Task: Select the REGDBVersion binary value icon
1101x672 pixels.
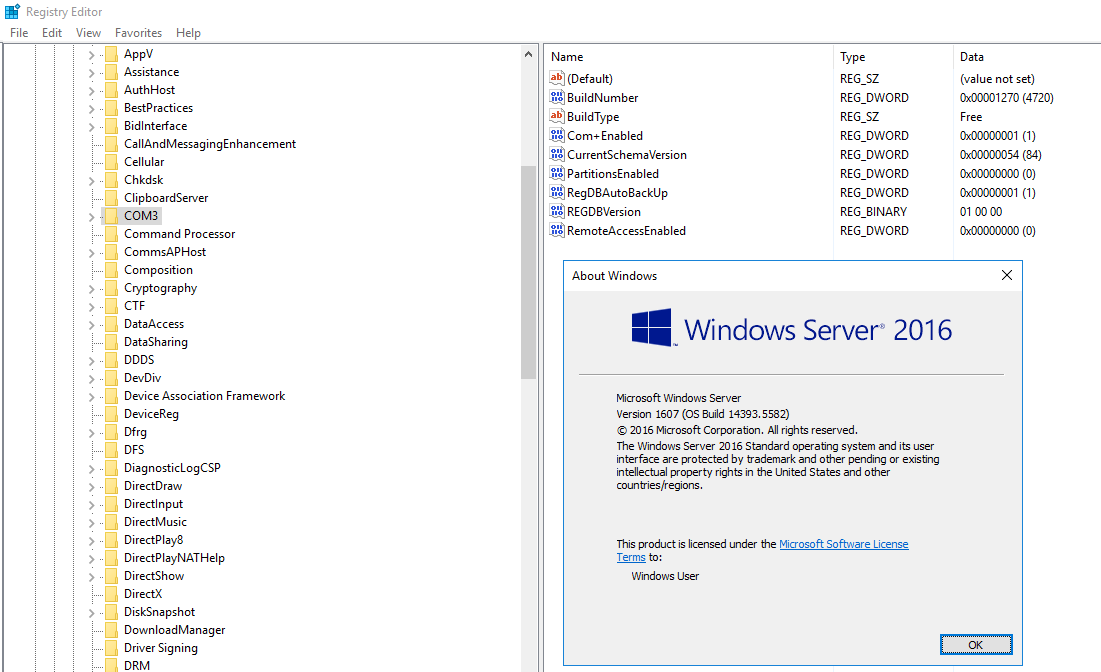Action: [x=557, y=211]
